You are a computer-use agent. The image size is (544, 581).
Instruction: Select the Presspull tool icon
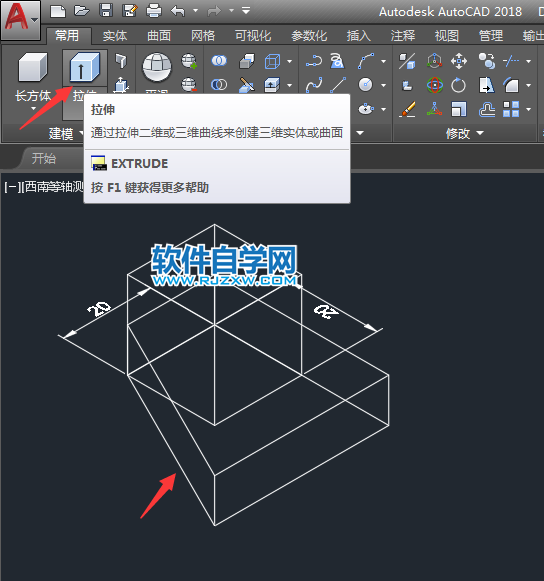(x=121, y=85)
